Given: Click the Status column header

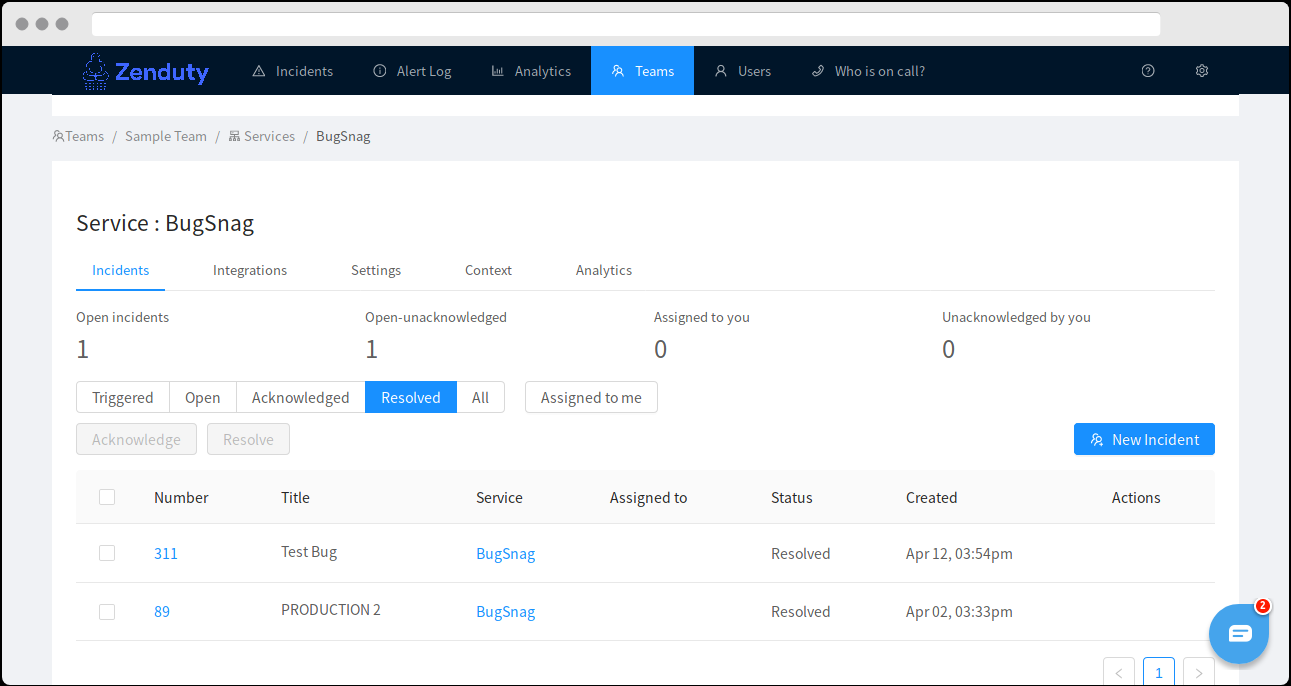Looking at the screenshot, I should (792, 497).
